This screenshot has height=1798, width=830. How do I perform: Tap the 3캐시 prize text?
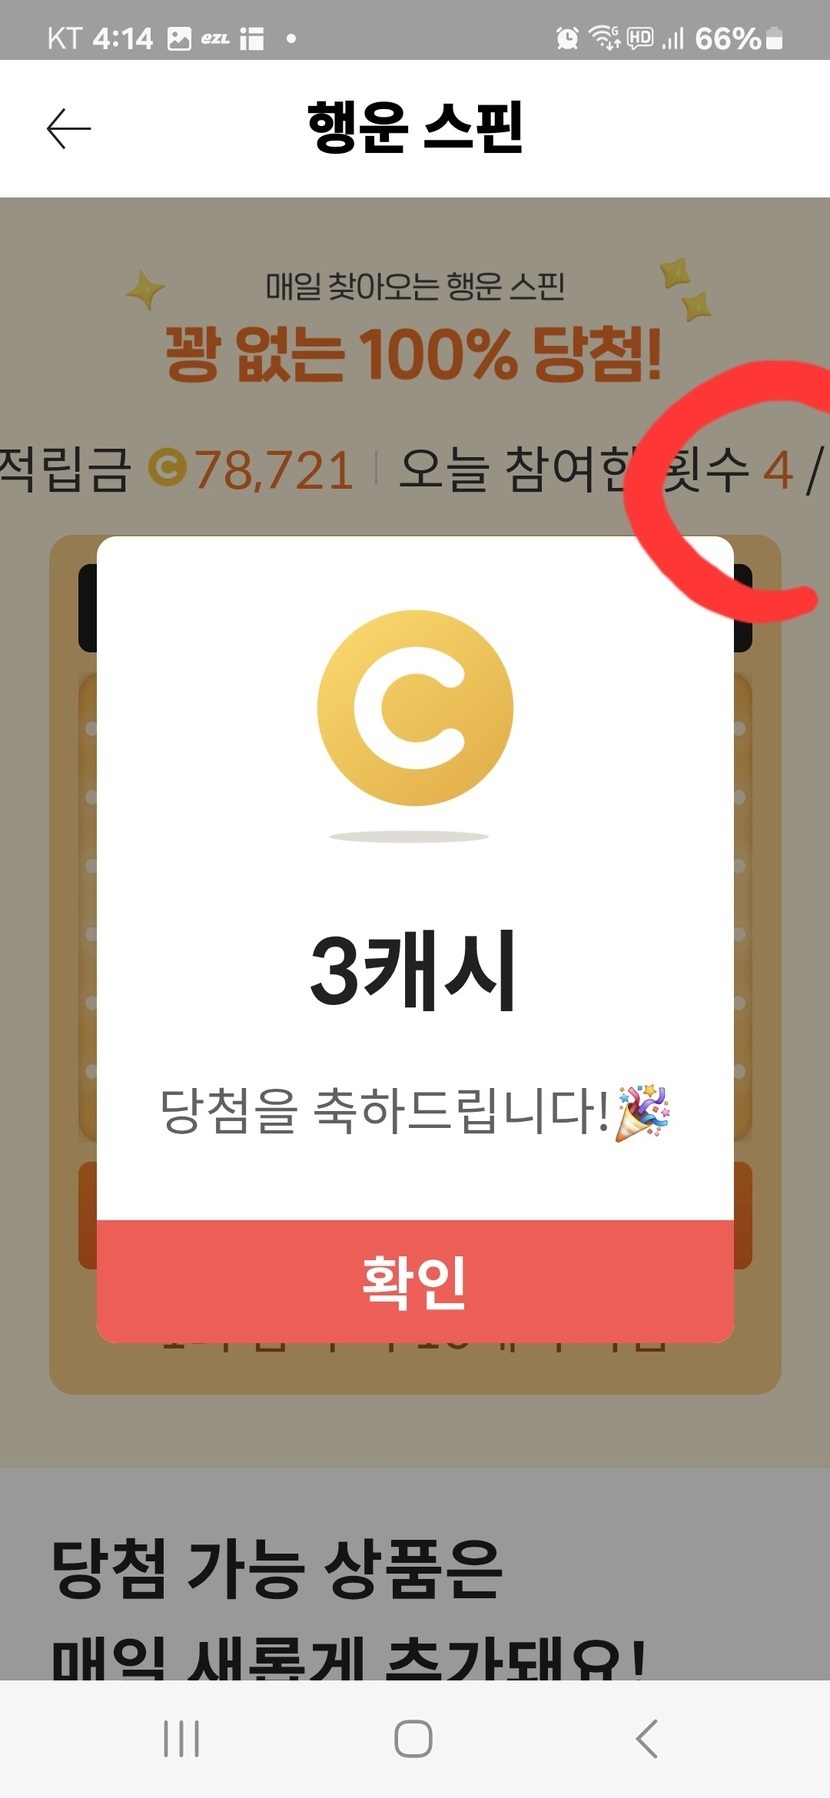coord(413,969)
